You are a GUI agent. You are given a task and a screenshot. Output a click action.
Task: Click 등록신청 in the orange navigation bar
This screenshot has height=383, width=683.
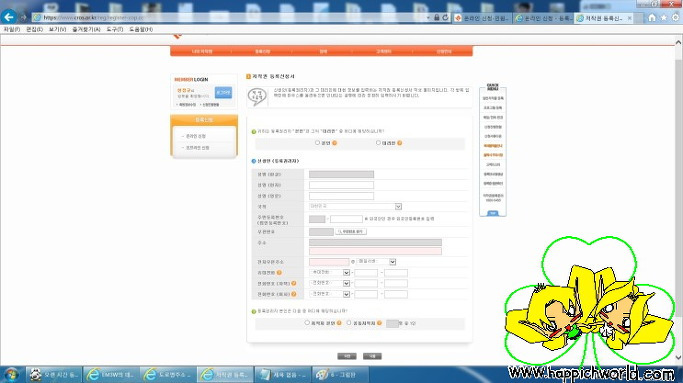(x=262, y=51)
